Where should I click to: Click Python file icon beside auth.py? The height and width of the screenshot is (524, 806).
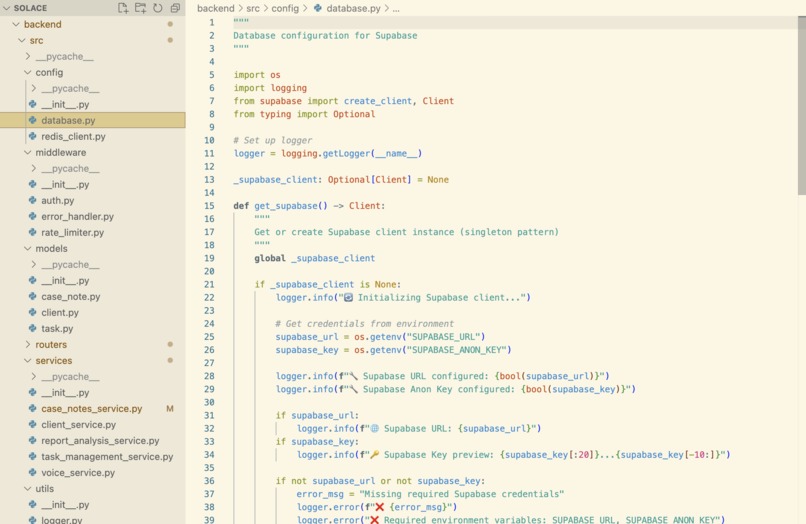[x=32, y=200]
